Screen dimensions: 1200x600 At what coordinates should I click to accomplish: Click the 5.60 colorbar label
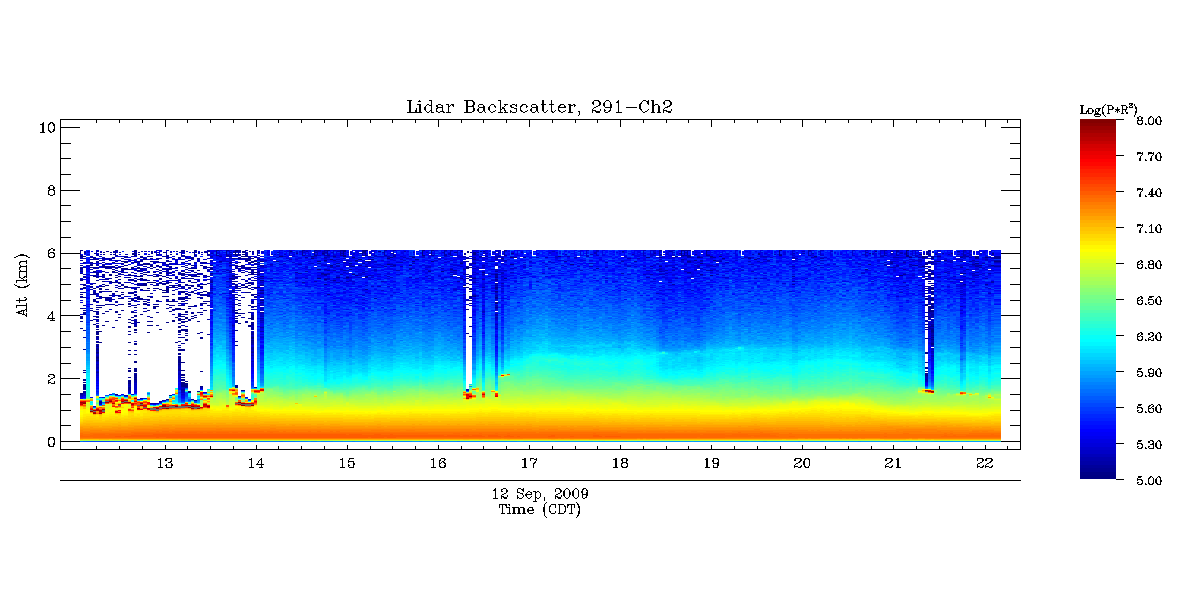(1148, 409)
